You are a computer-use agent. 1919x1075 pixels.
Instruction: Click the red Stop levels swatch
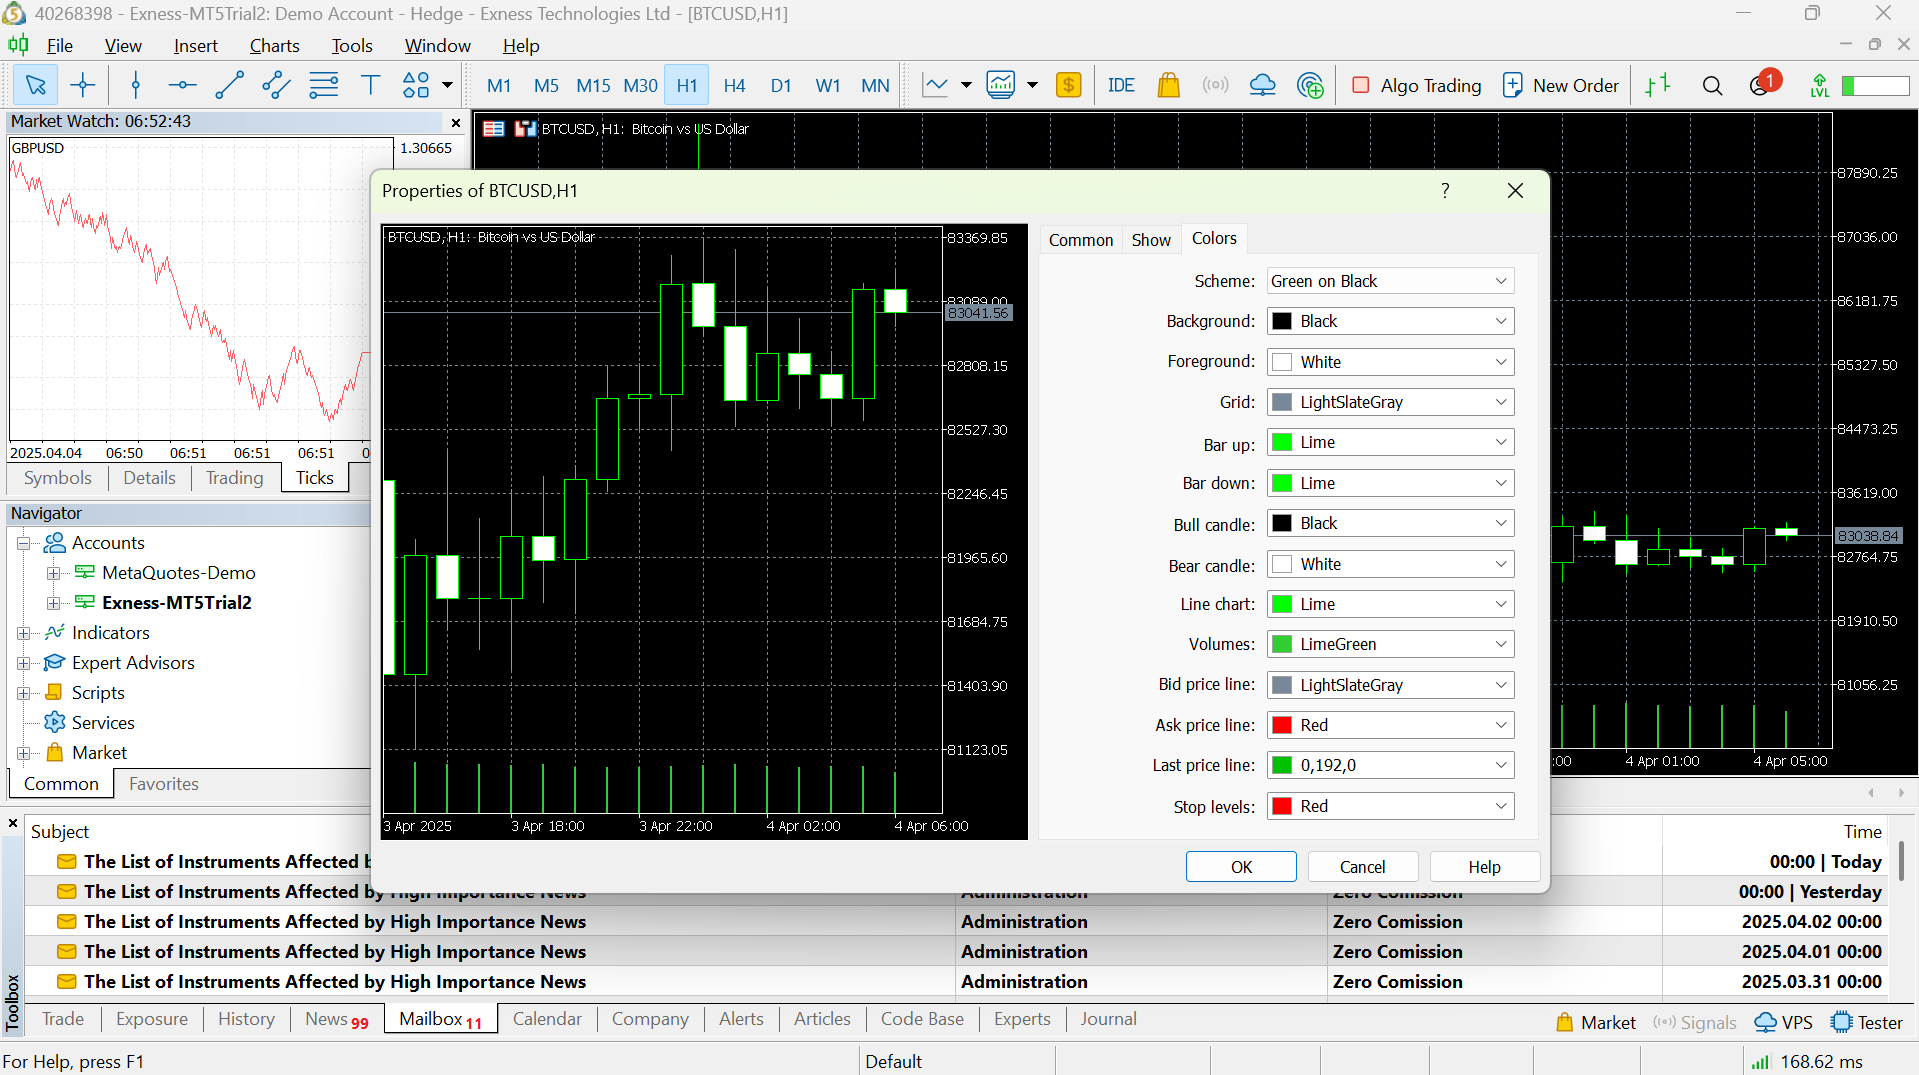click(x=1282, y=806)
